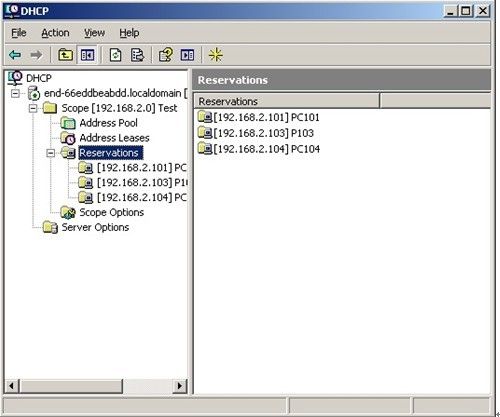Maximize the DHCP window
Image resolution: width=500 pixels, height=417 pixels.
(x=466, y=11)
